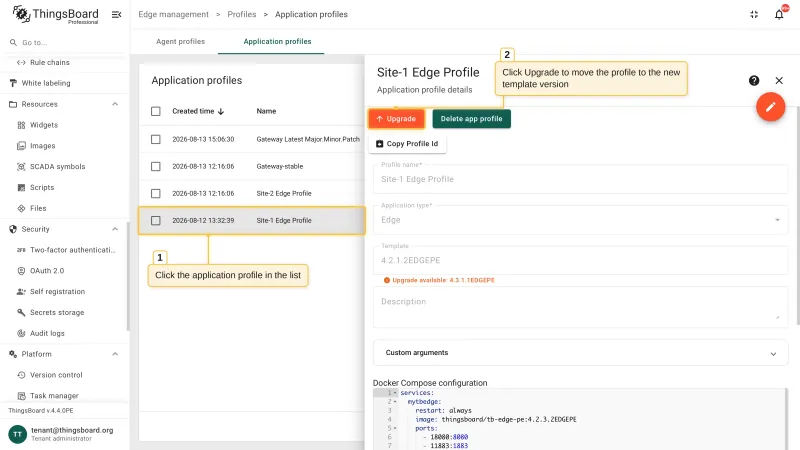Viewport: 800px width, 450px height.
Task: Collapse the Resources section
Action: coord(115,104)
